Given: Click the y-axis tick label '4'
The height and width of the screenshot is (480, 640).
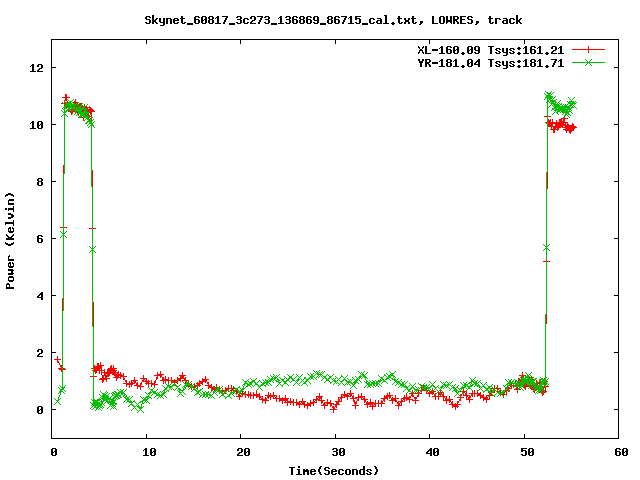Looking at the screenshot, I should tap(40, 296).
